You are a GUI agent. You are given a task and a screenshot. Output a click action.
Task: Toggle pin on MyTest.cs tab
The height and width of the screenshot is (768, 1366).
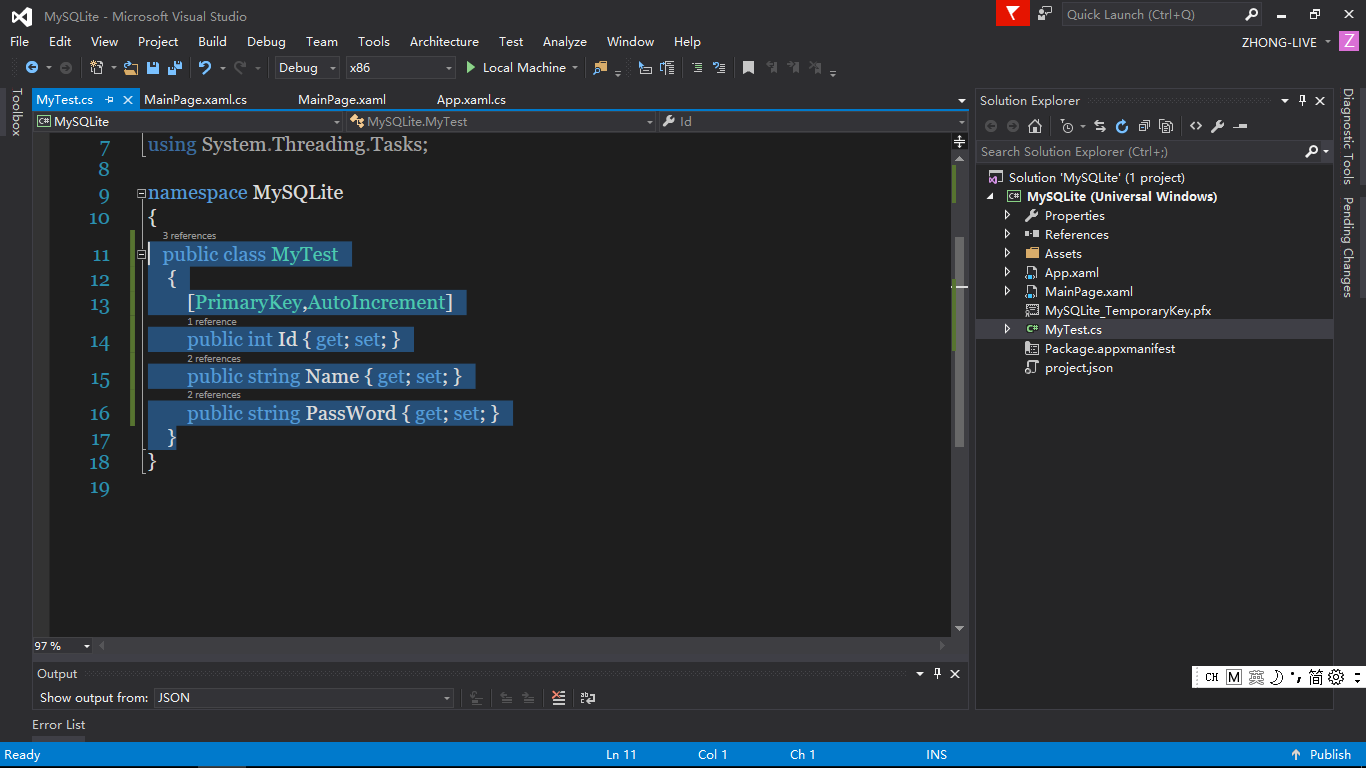(109, 100)
